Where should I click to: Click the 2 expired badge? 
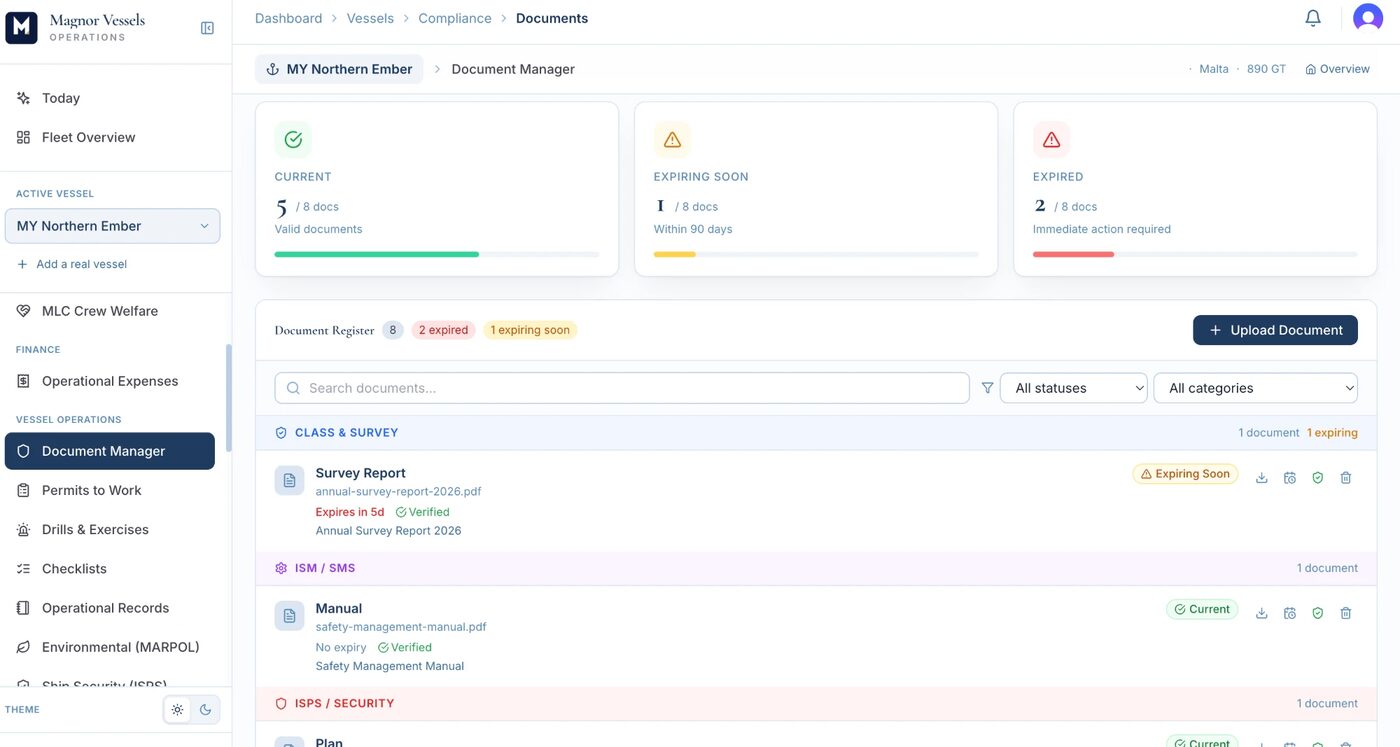coord(443,330)
